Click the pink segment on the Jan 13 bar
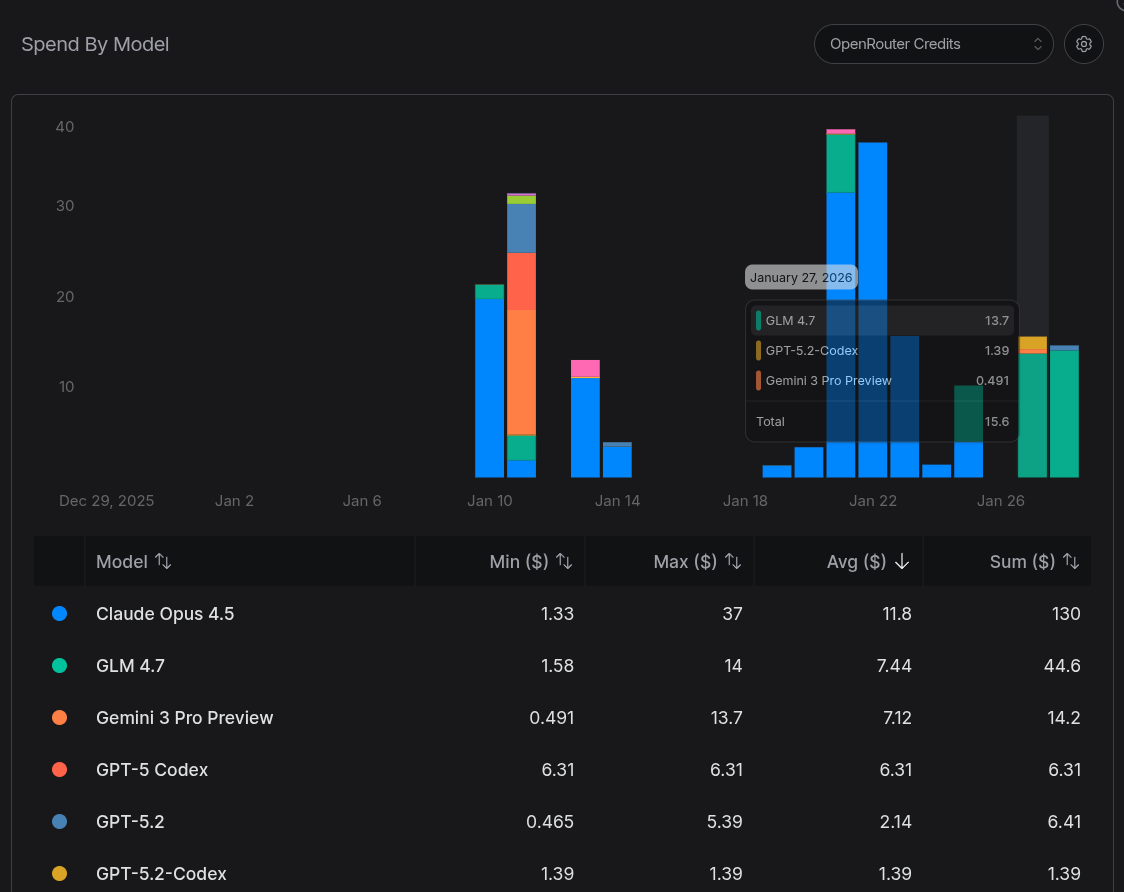 point(585,368)
